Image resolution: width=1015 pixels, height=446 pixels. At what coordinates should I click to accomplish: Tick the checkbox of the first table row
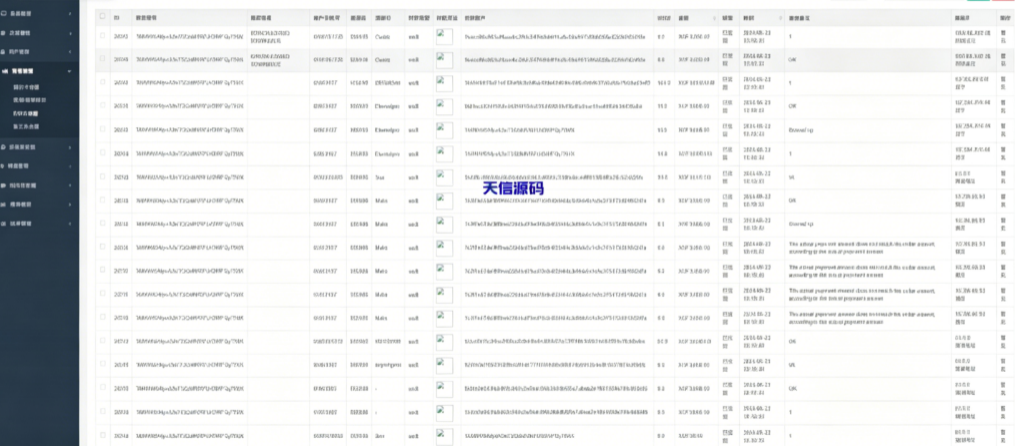(x=102, y=36)
